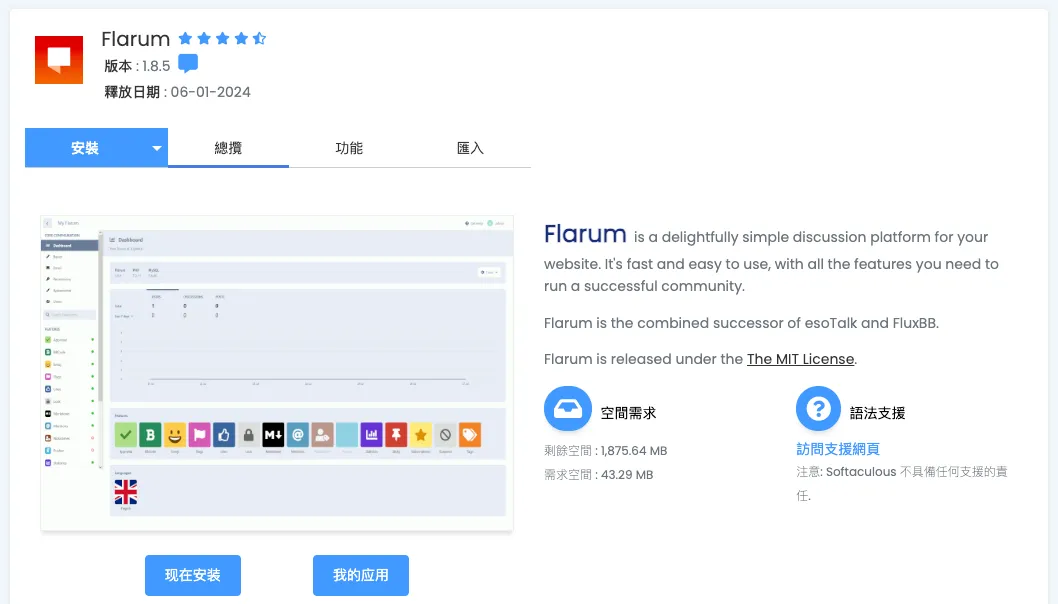This screenshot has width=1058, height=604.
Task: Click the 需求空間 43.29 MB value
Action: 627,475
